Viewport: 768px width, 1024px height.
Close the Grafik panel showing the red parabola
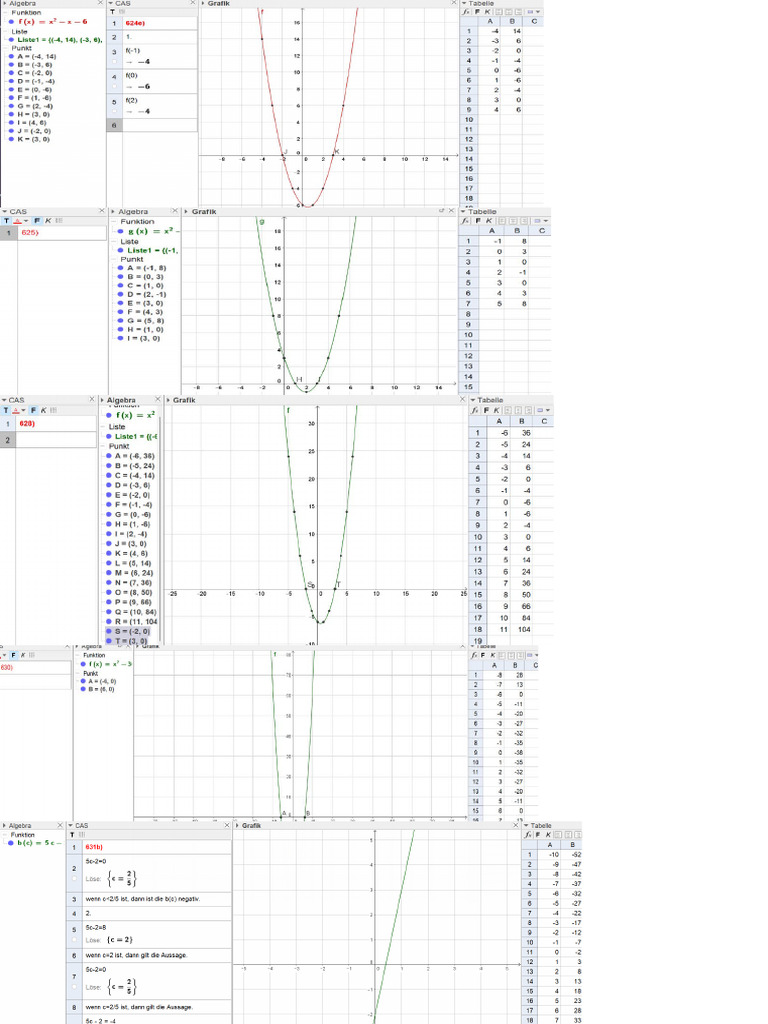pyautogui.click(x=454, y=3)
